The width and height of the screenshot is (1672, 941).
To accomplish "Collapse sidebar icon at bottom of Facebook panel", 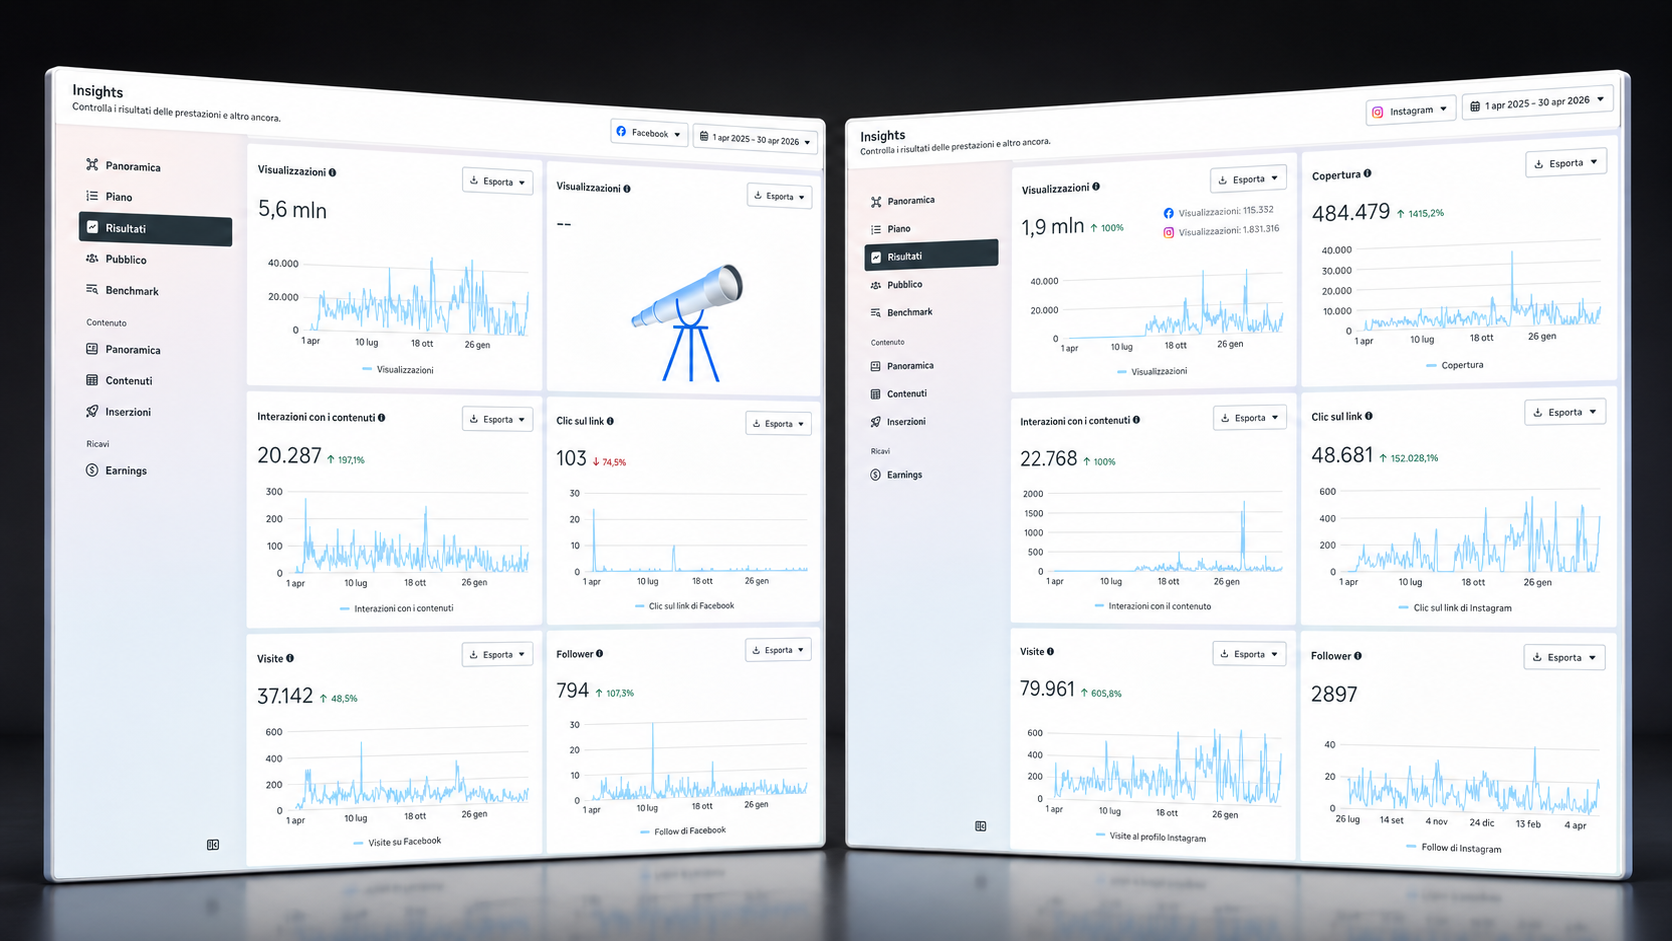I will point(213,845).
